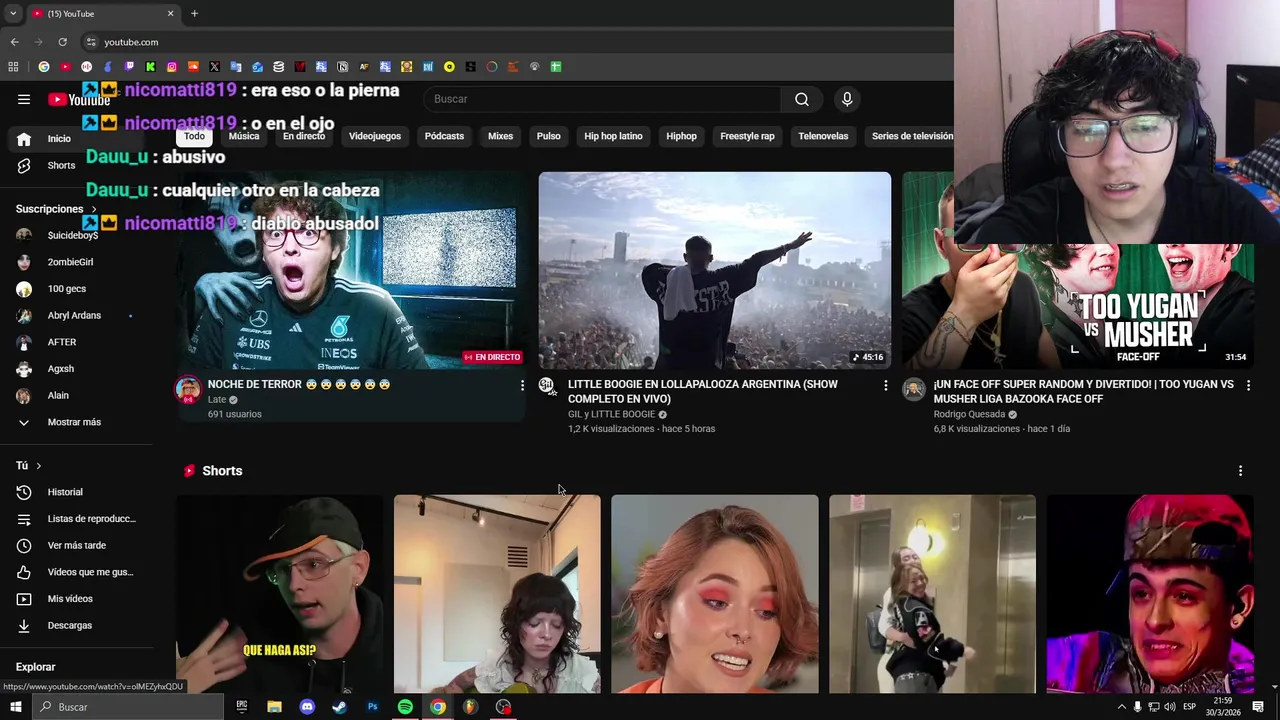Open the Google bookmark icon
This screenshot has height=720, width=1280.
click(44, 67)
